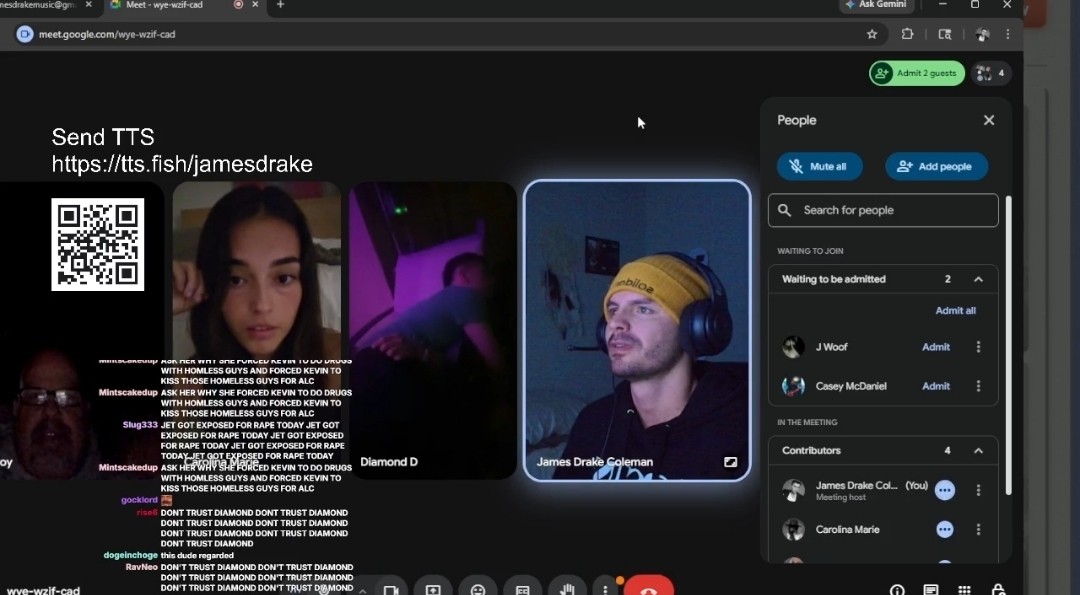Collapse the Waiting to be admitted section
The width and height of the screenshot is (1080, 595).
(978, 280)
